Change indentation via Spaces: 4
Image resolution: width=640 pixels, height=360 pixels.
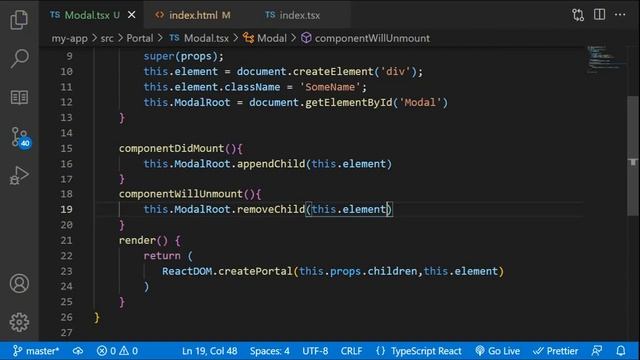coord(270,351)
